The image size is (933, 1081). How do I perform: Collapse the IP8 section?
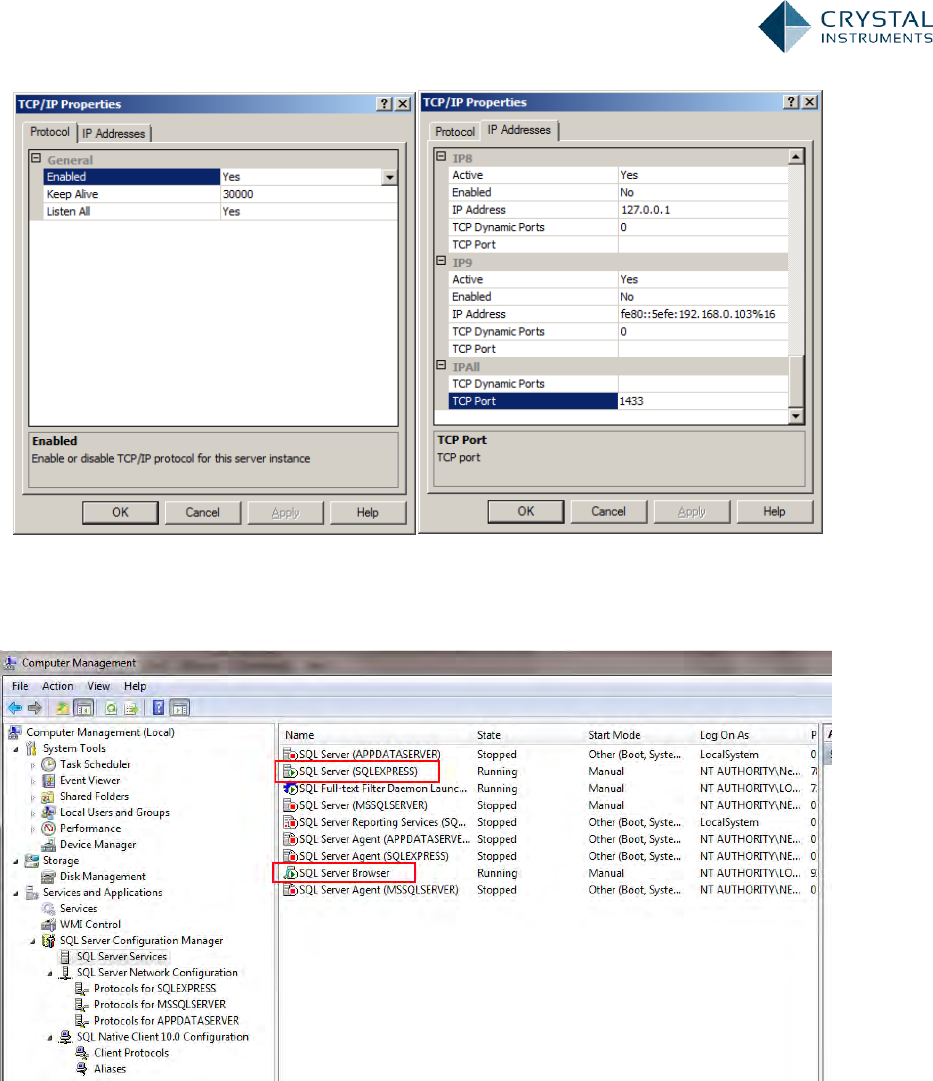[x=441, y=156]
